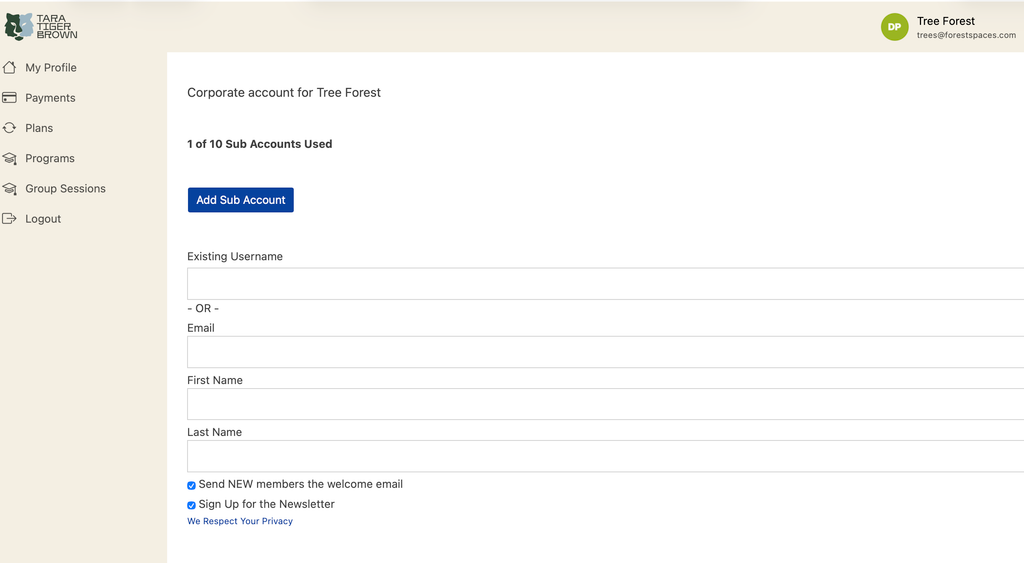Click the Last Name input field
The width and height of the screenshot is (1024, 563).
click(605, 456)
